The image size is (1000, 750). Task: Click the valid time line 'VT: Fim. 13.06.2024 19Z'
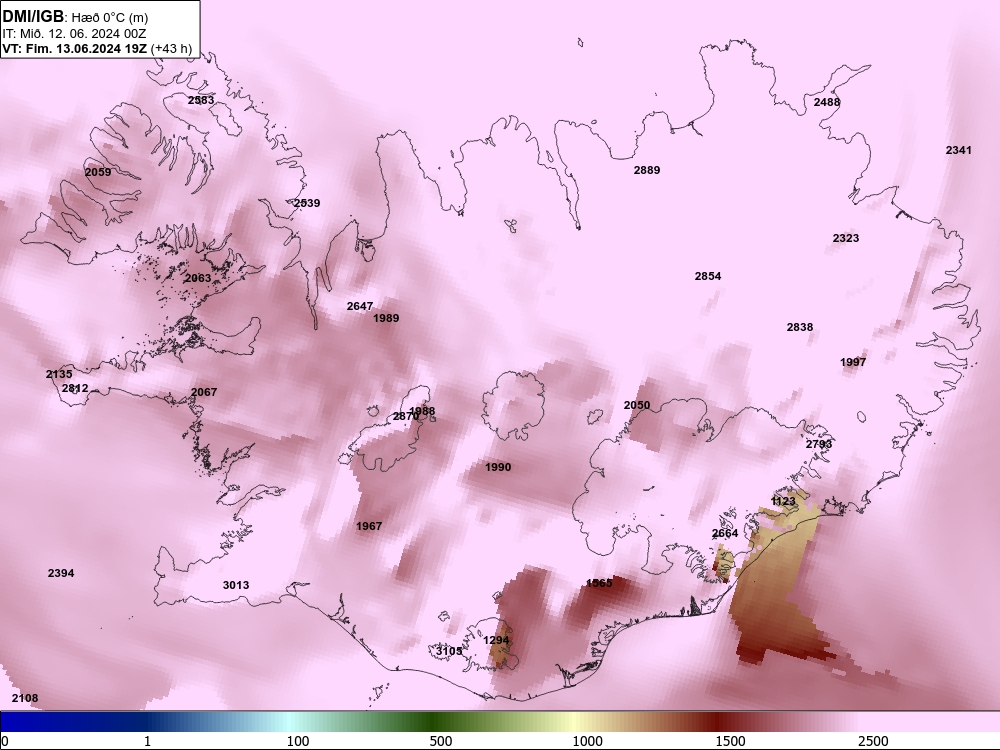pos(75,48)
